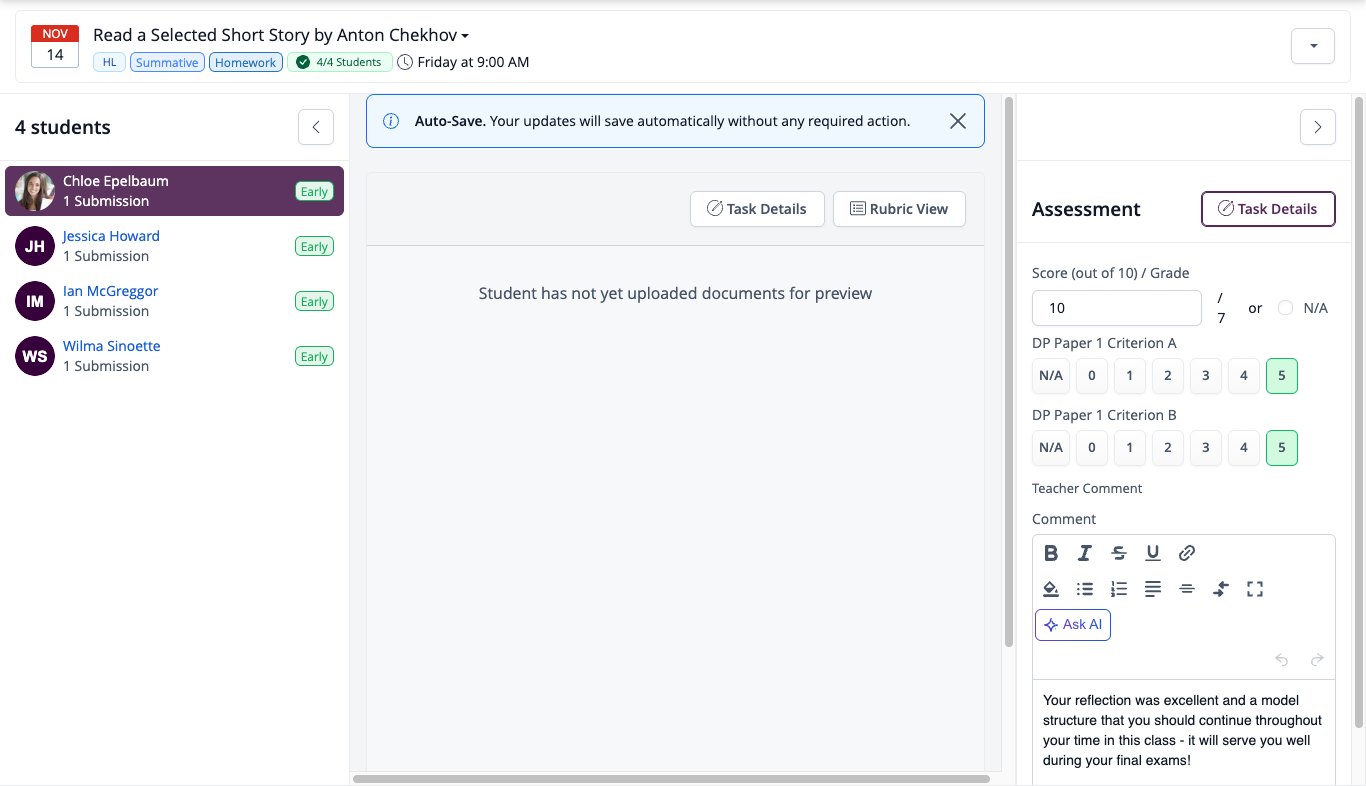The height and width of the screenshot is (786, 1366).
Task: Toggle bold formatting in comment editor
Action: pos(1051,553)
